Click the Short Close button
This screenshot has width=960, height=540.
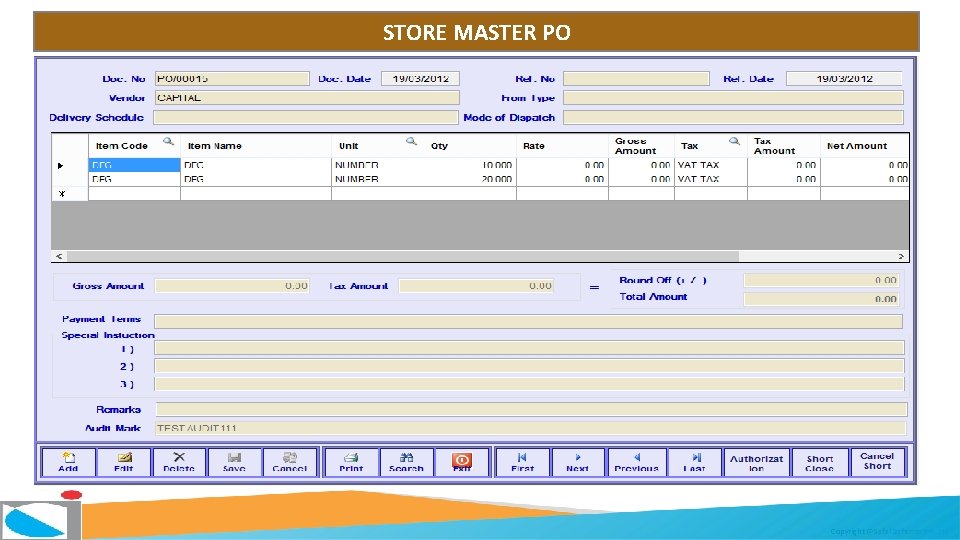820,462
